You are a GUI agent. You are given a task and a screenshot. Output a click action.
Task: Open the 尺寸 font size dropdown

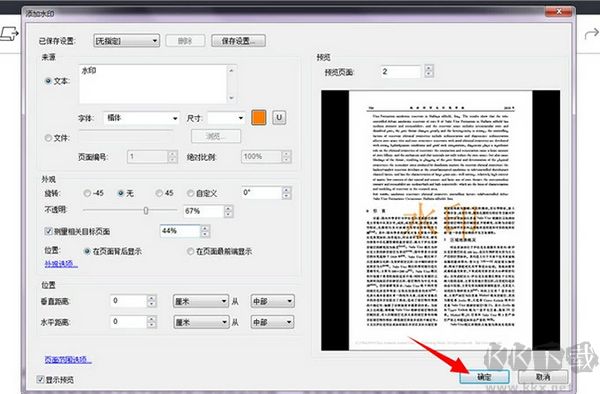[226, 118]
